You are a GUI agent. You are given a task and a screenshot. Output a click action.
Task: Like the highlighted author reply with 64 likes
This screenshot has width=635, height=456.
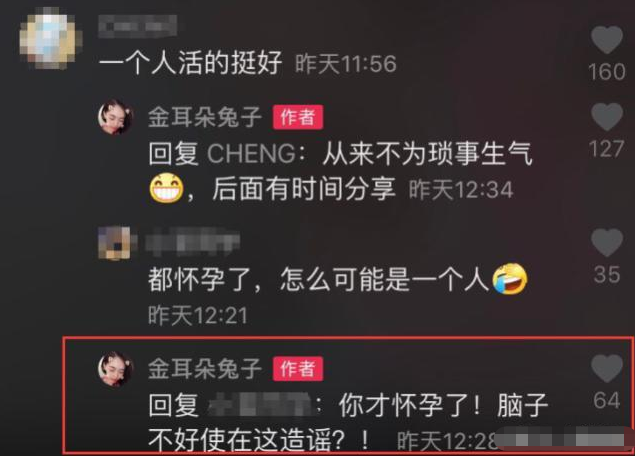606,368
